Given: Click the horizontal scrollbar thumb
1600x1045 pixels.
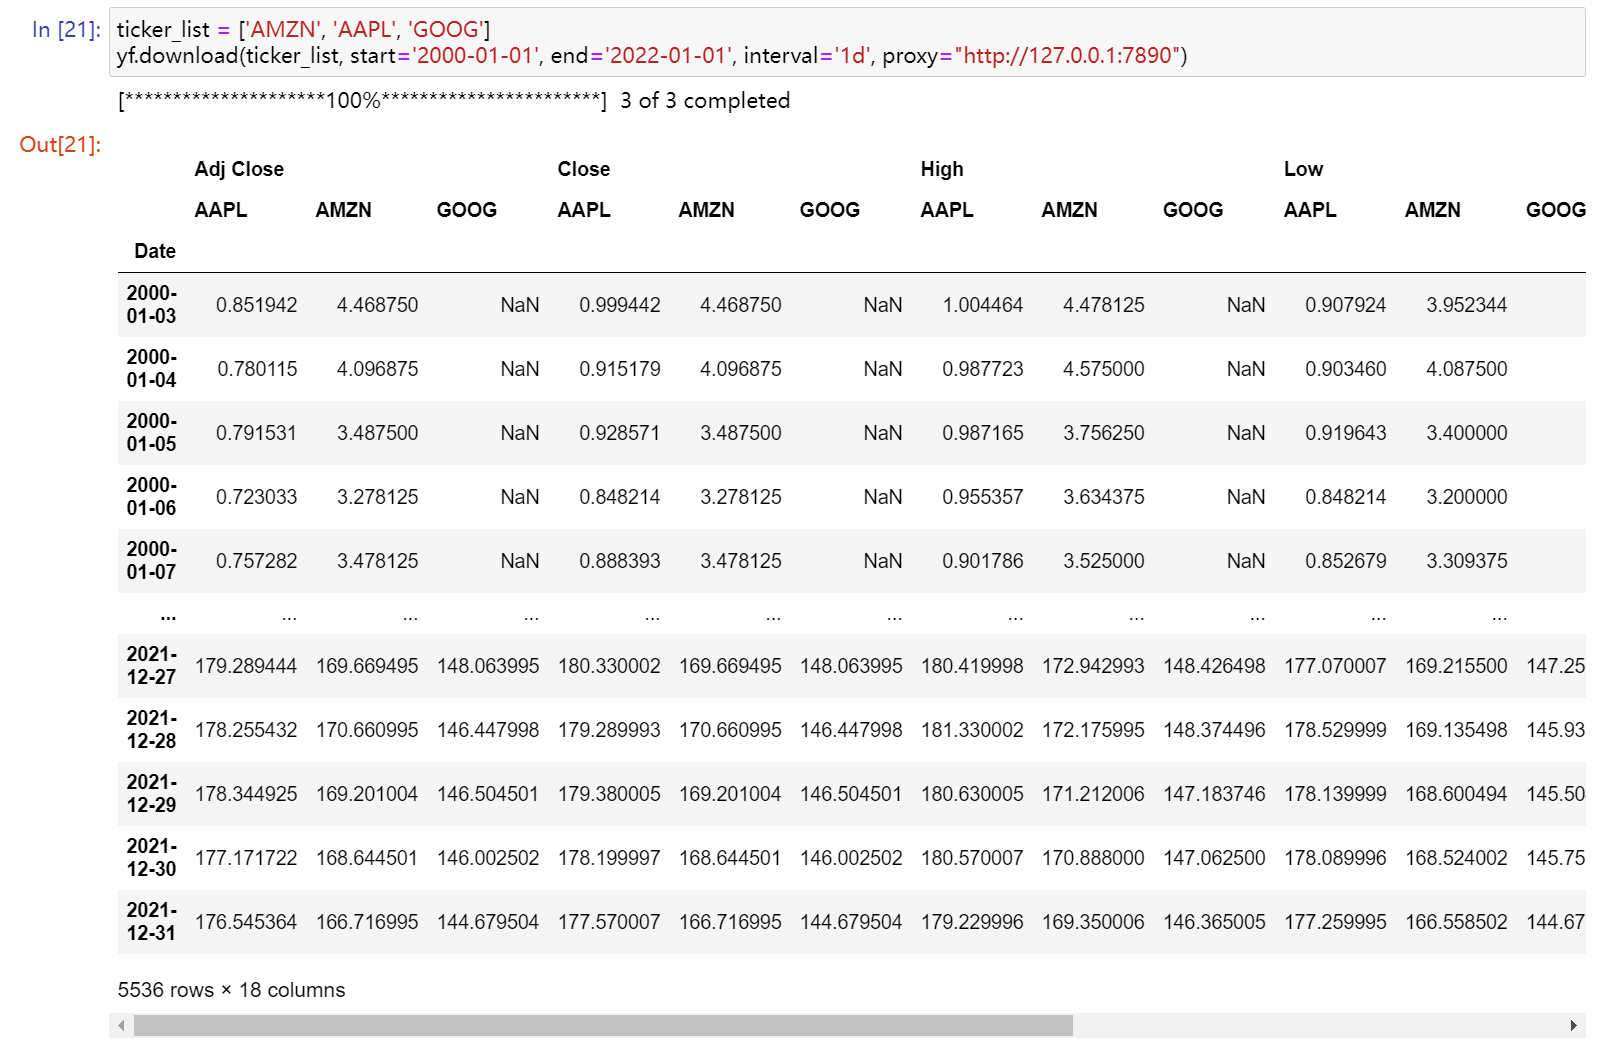Looking at the screenshot, I should [x=603, y=1026].
